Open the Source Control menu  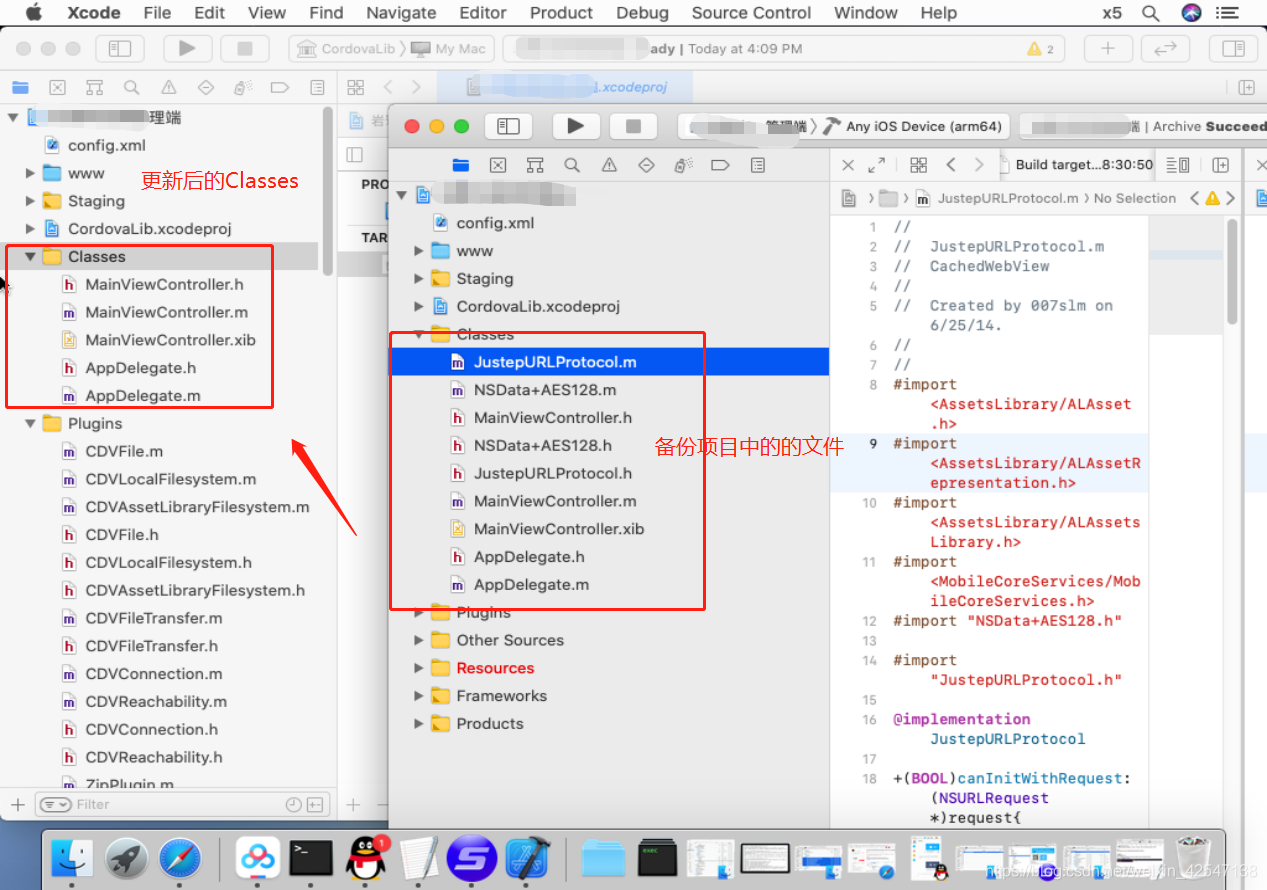point(751,13)
